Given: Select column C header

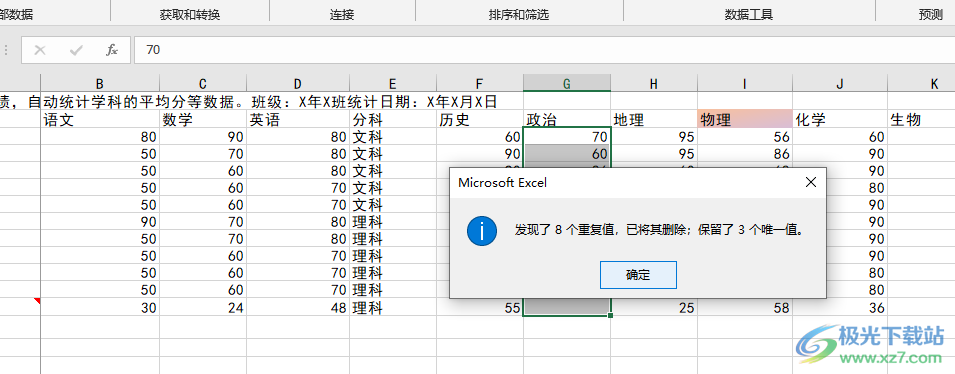Looking at the screenshot, I should [203, 84].
